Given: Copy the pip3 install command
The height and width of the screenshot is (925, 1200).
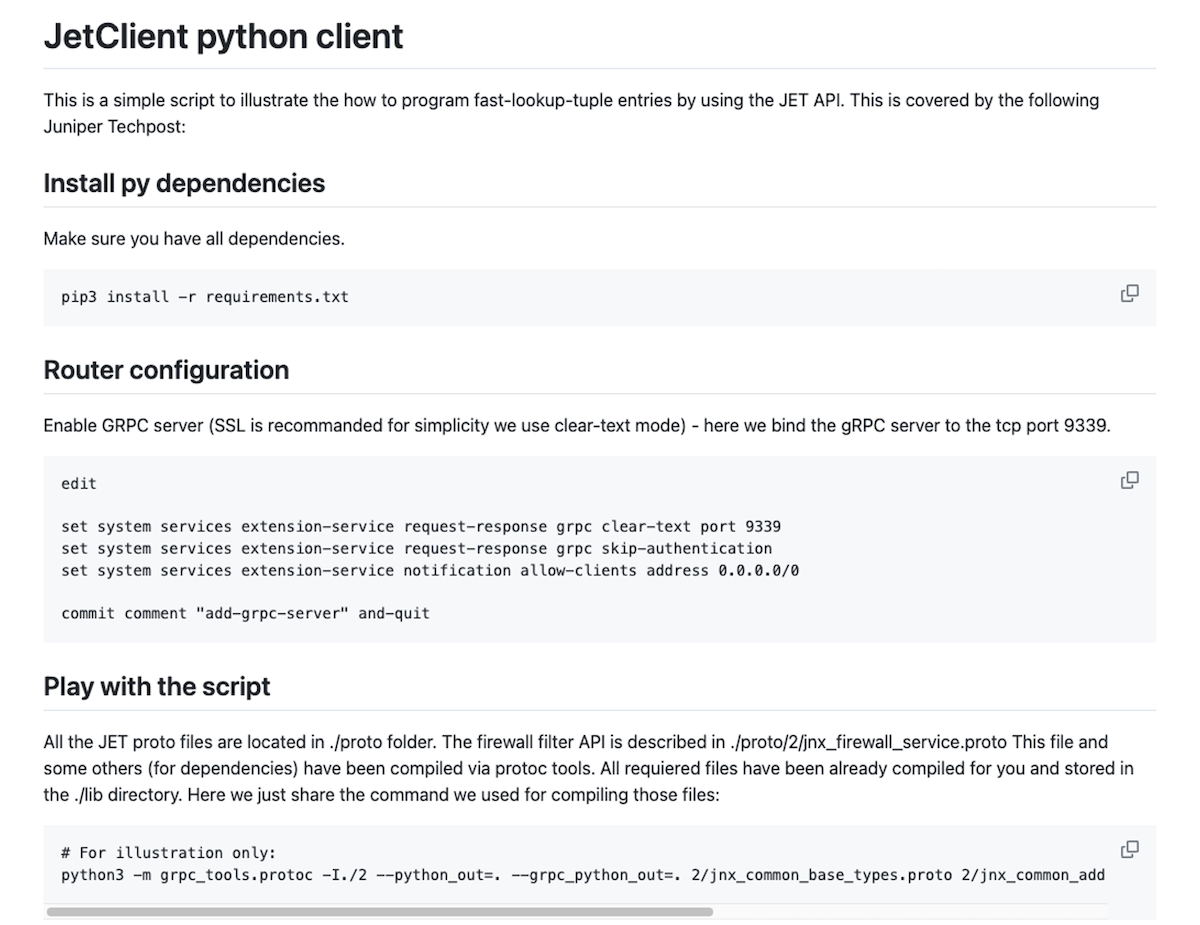Looking at the screenshot, I should pyautogui.click(x=1129, y=294).
